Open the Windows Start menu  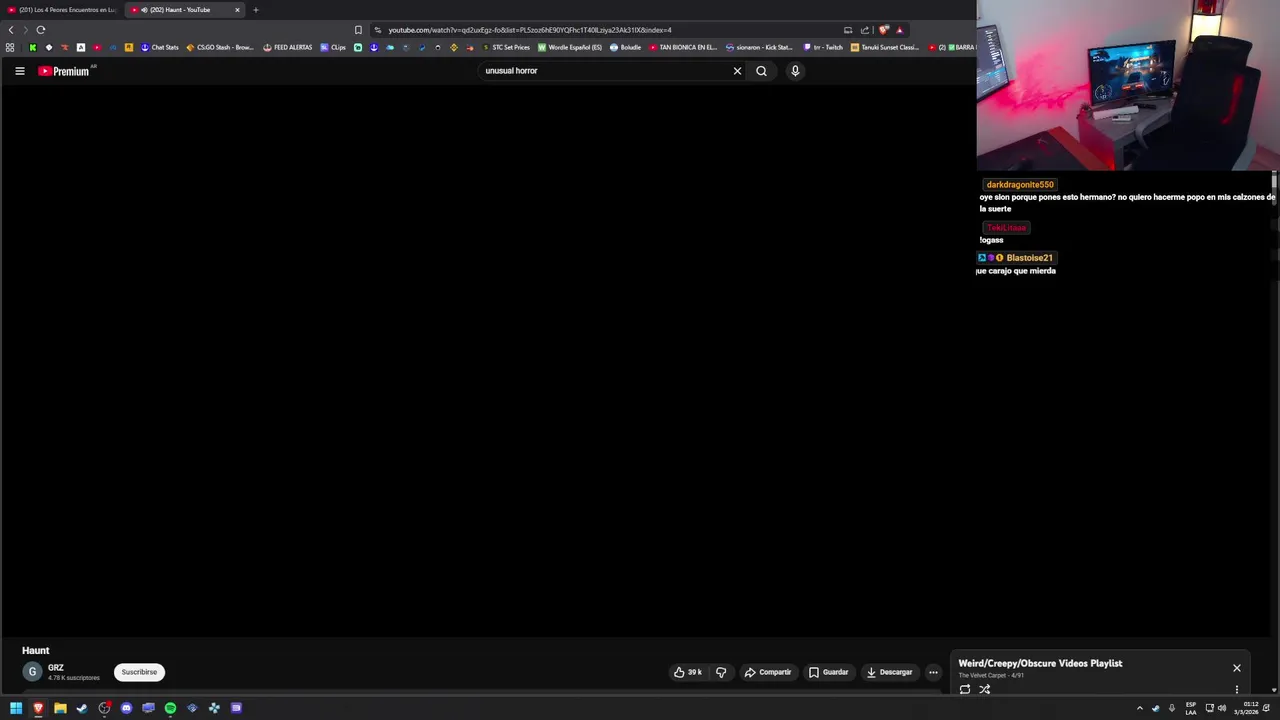click(16, 708)
